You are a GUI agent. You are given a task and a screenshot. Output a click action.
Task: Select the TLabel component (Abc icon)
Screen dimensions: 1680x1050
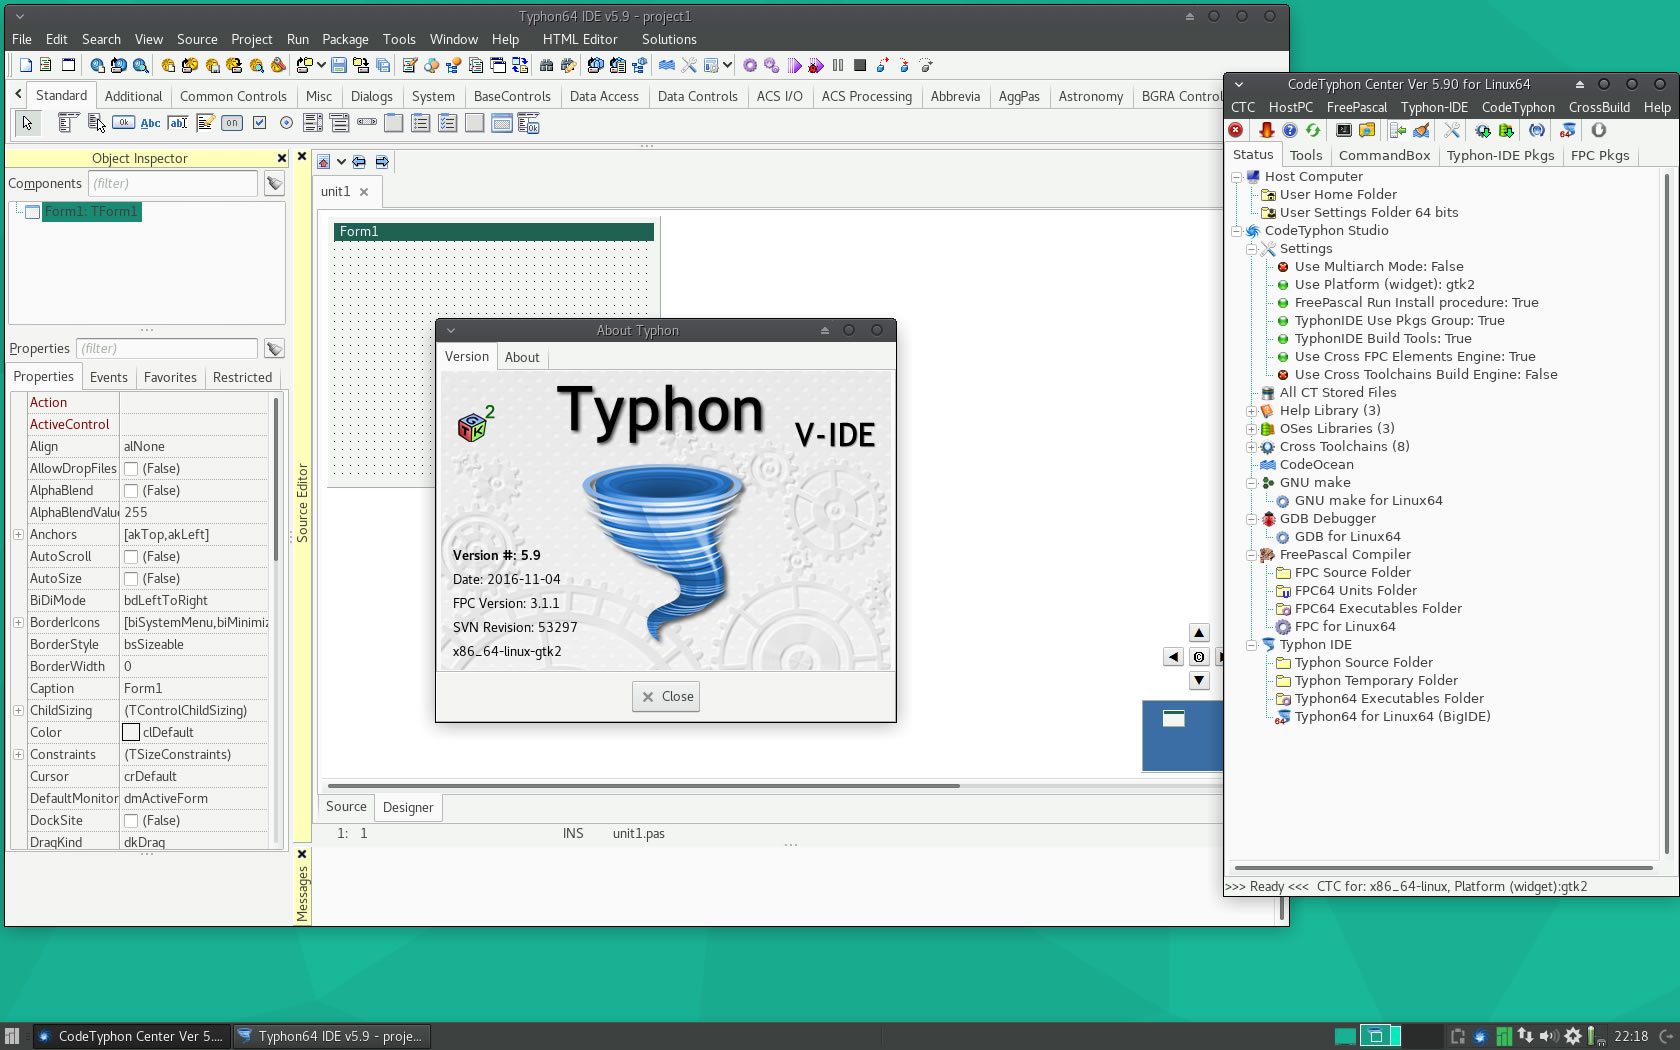point(150,123)
